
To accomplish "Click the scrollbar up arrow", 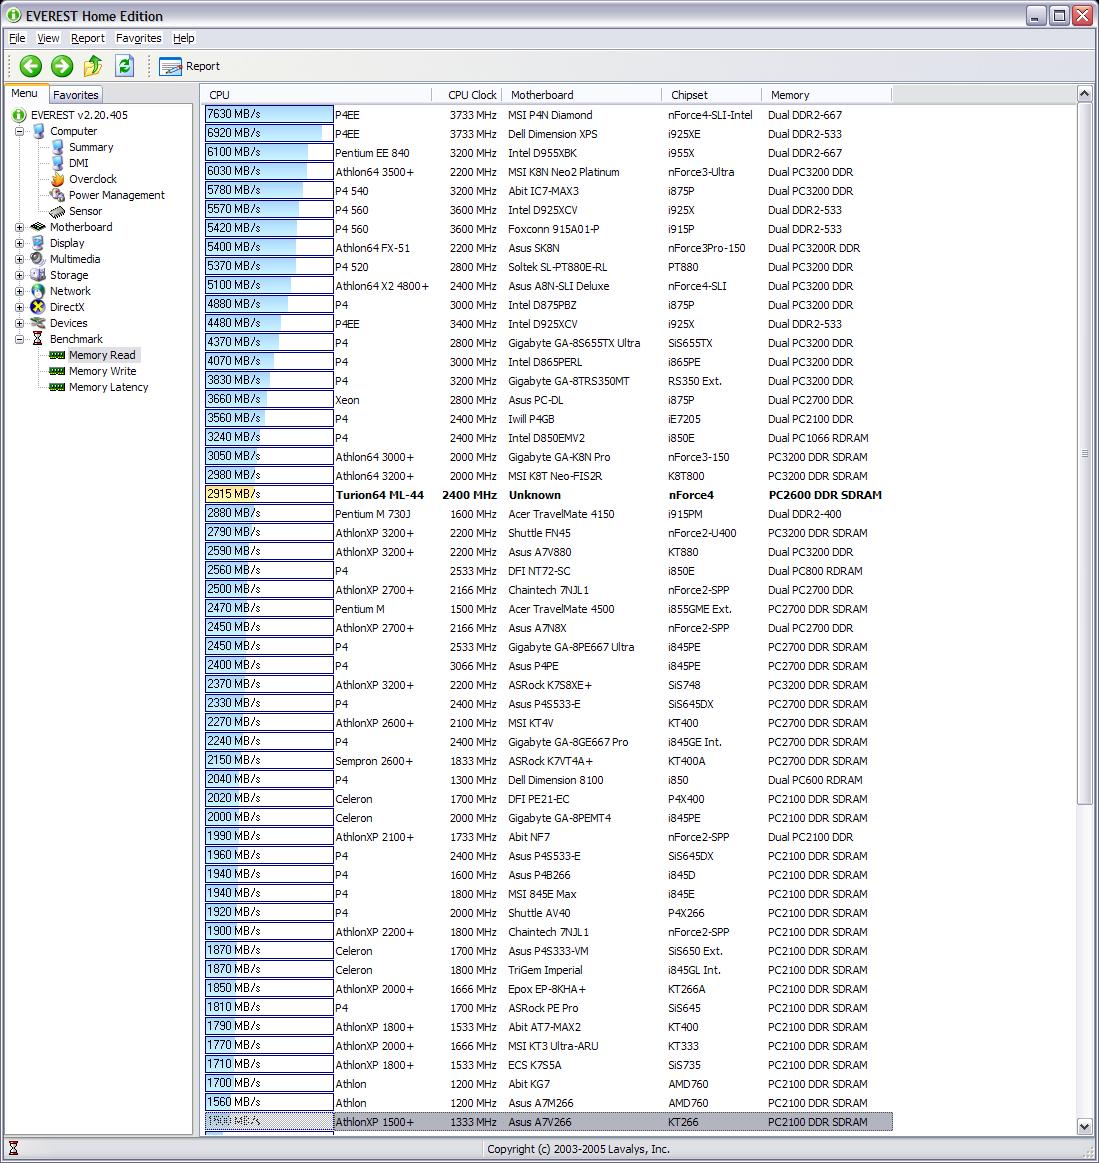I will pyautogui.click(x=1084, y=93).
